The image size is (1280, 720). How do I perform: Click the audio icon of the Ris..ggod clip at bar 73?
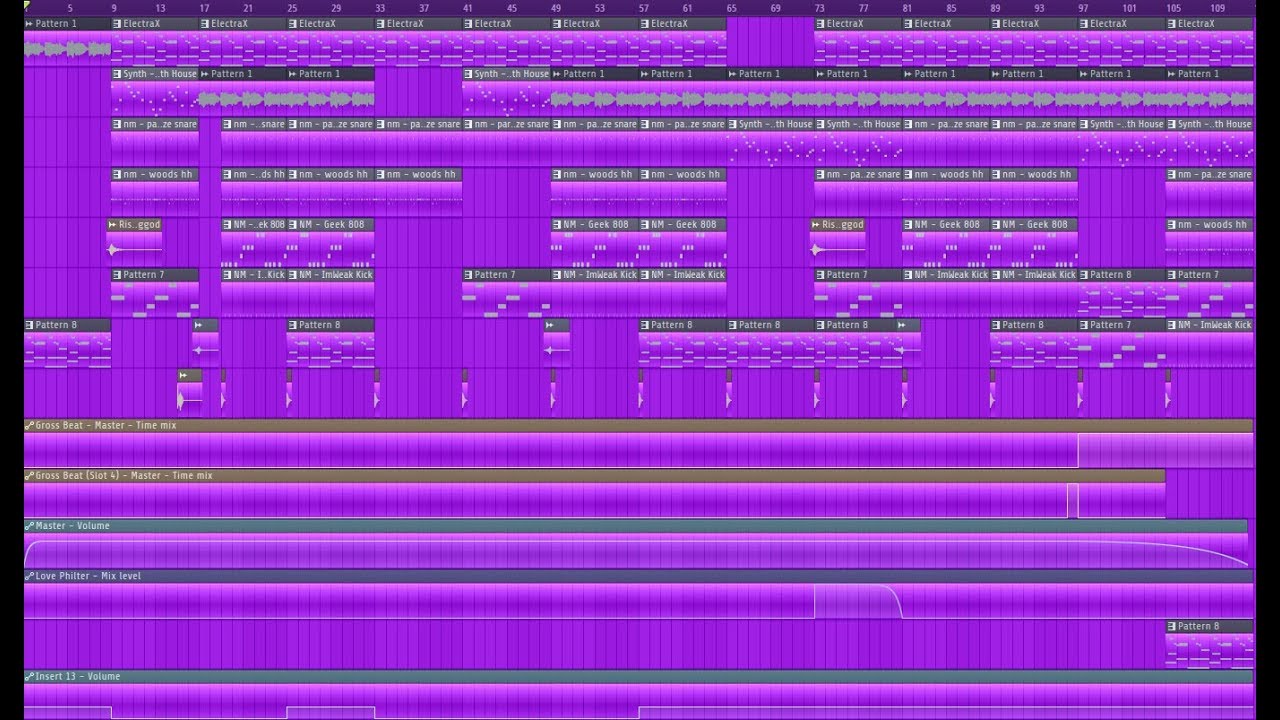[817, 224]
